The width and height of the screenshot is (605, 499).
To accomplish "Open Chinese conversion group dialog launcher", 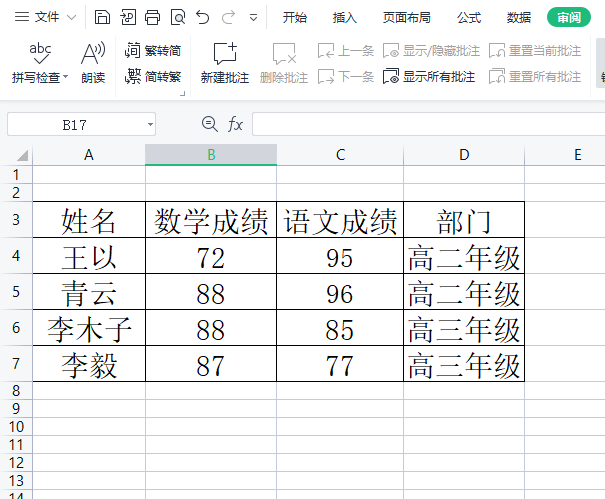I will click(183, 93).
